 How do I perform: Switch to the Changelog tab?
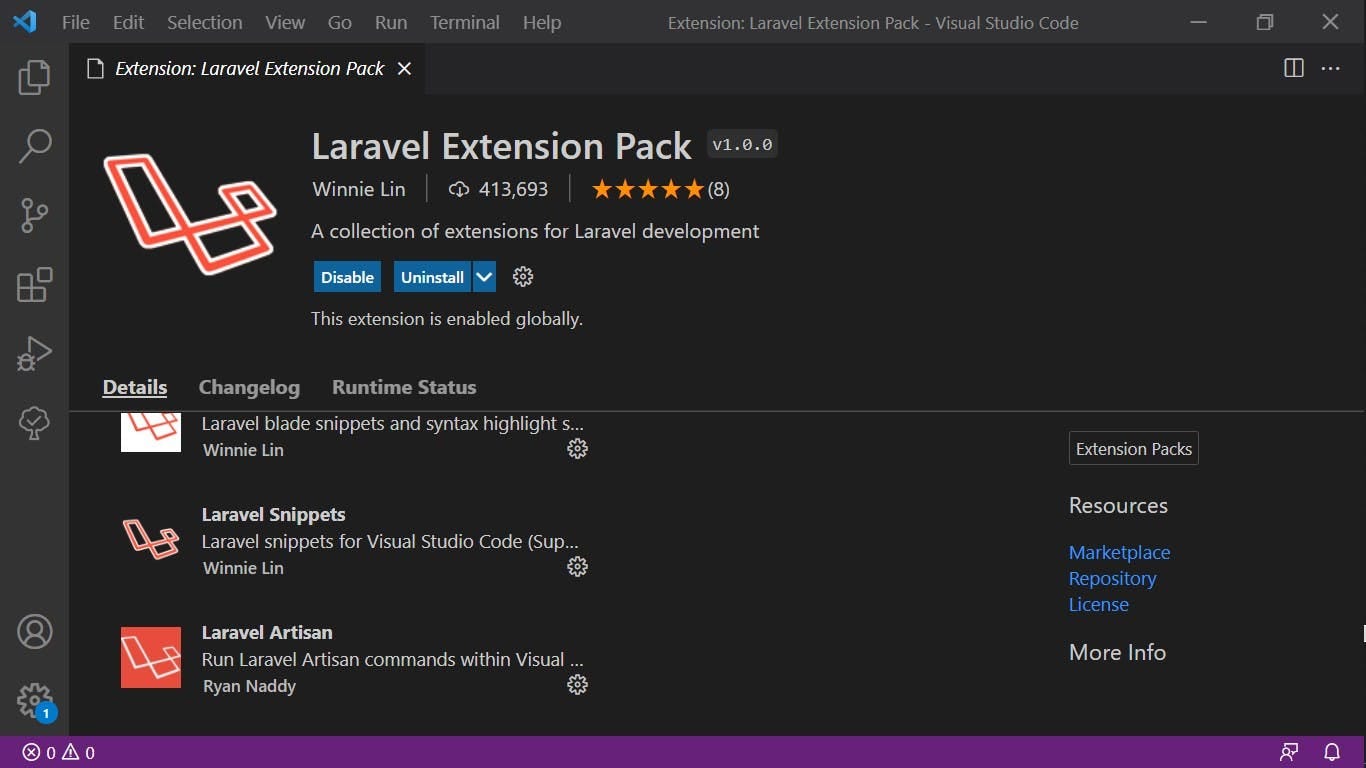pos(249,387)
